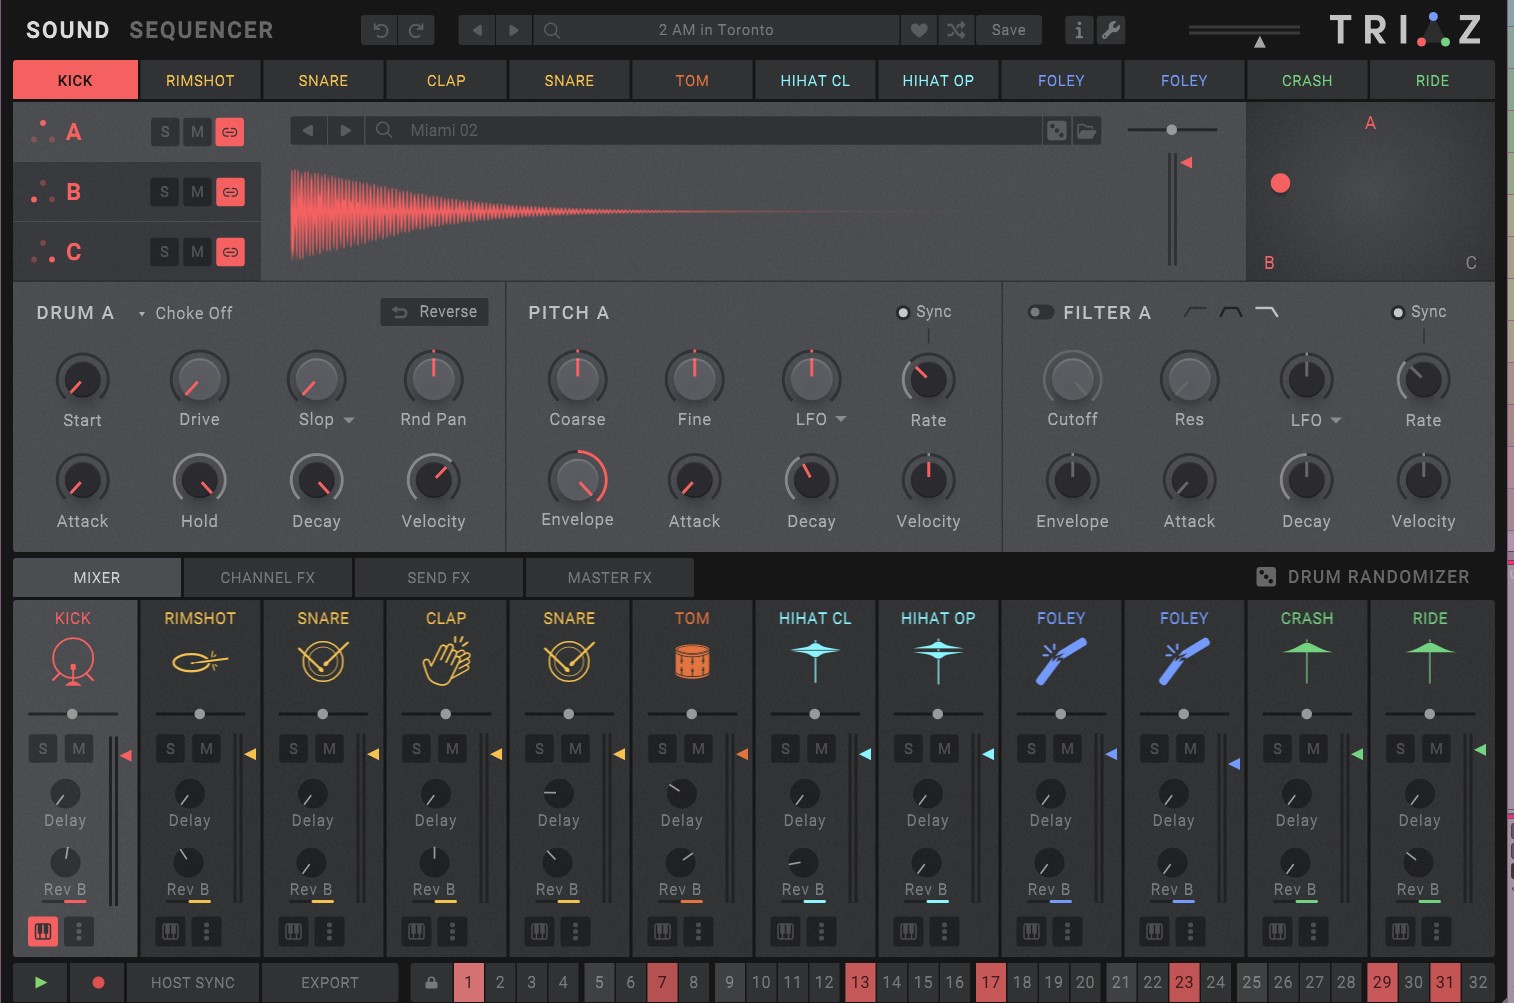
Task: Randomize sample with dice icon next to Miami 02
Action: tap(1057, 130)
